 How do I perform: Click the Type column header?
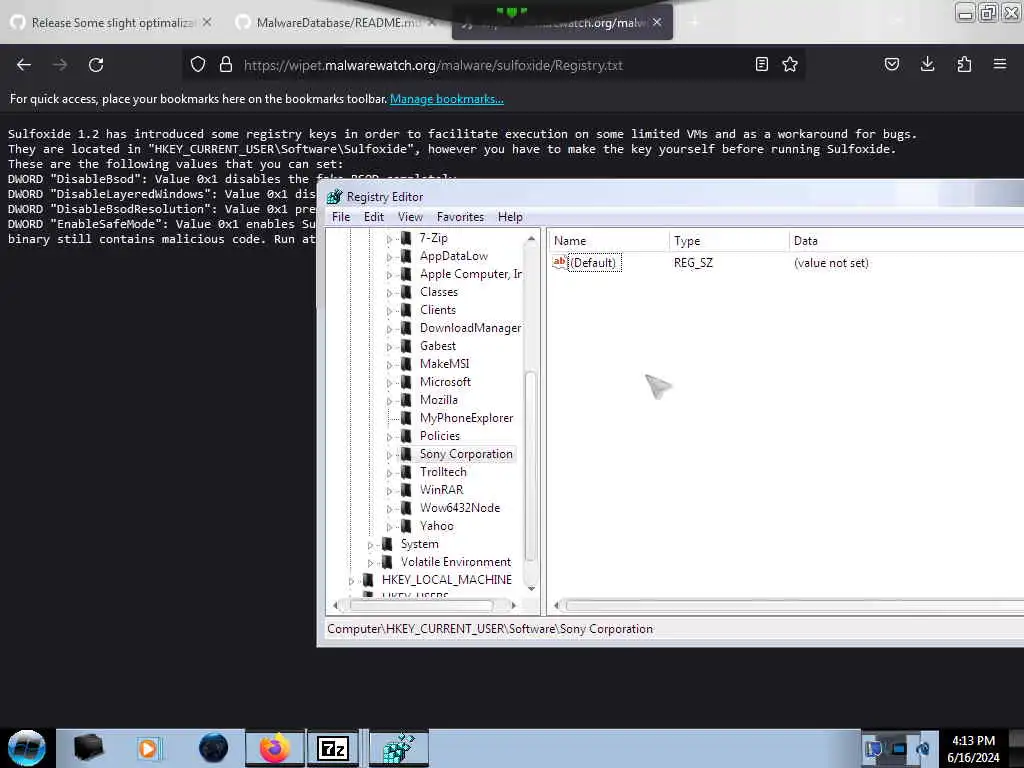pyautogui.click(x=728, y=241)
